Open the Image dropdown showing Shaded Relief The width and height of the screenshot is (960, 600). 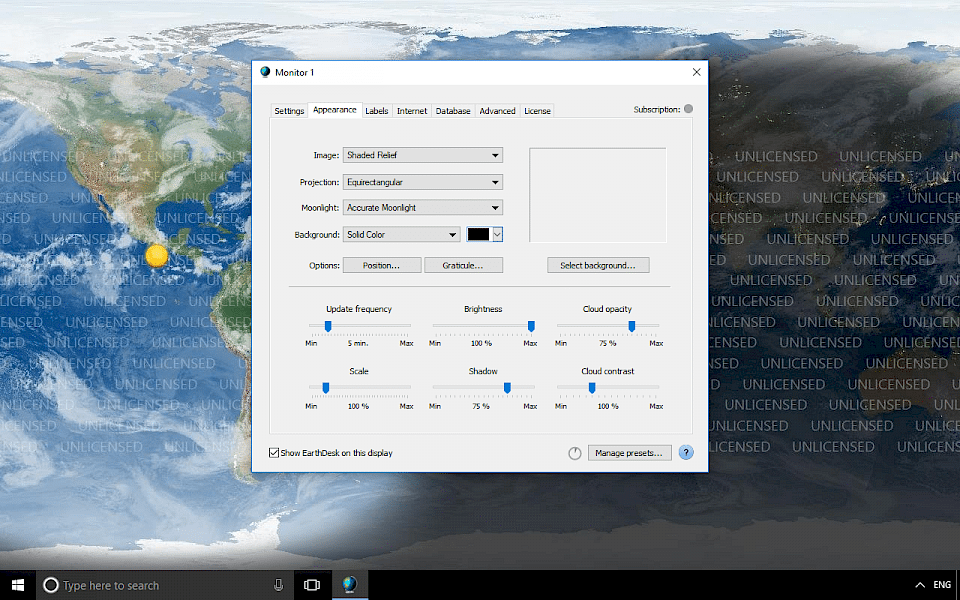(x=422, y=156)
